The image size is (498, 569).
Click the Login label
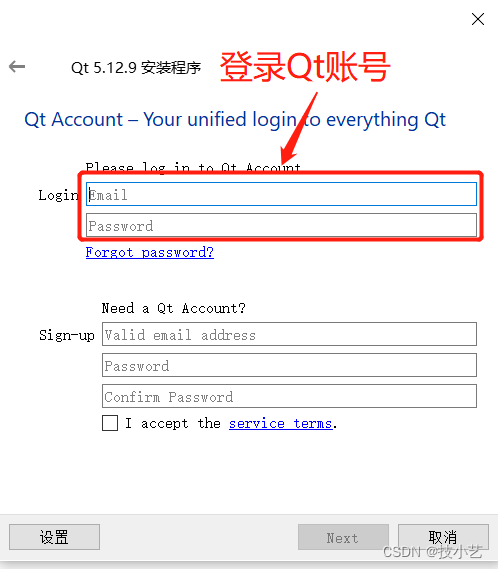click(58, 196)
